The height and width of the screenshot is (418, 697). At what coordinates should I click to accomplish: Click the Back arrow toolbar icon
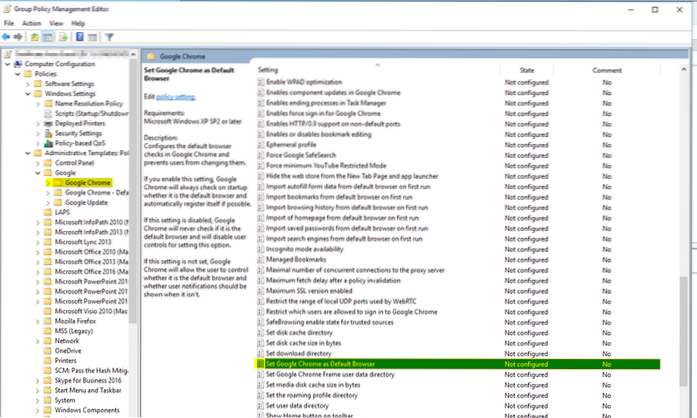click(x=9, y=38)
